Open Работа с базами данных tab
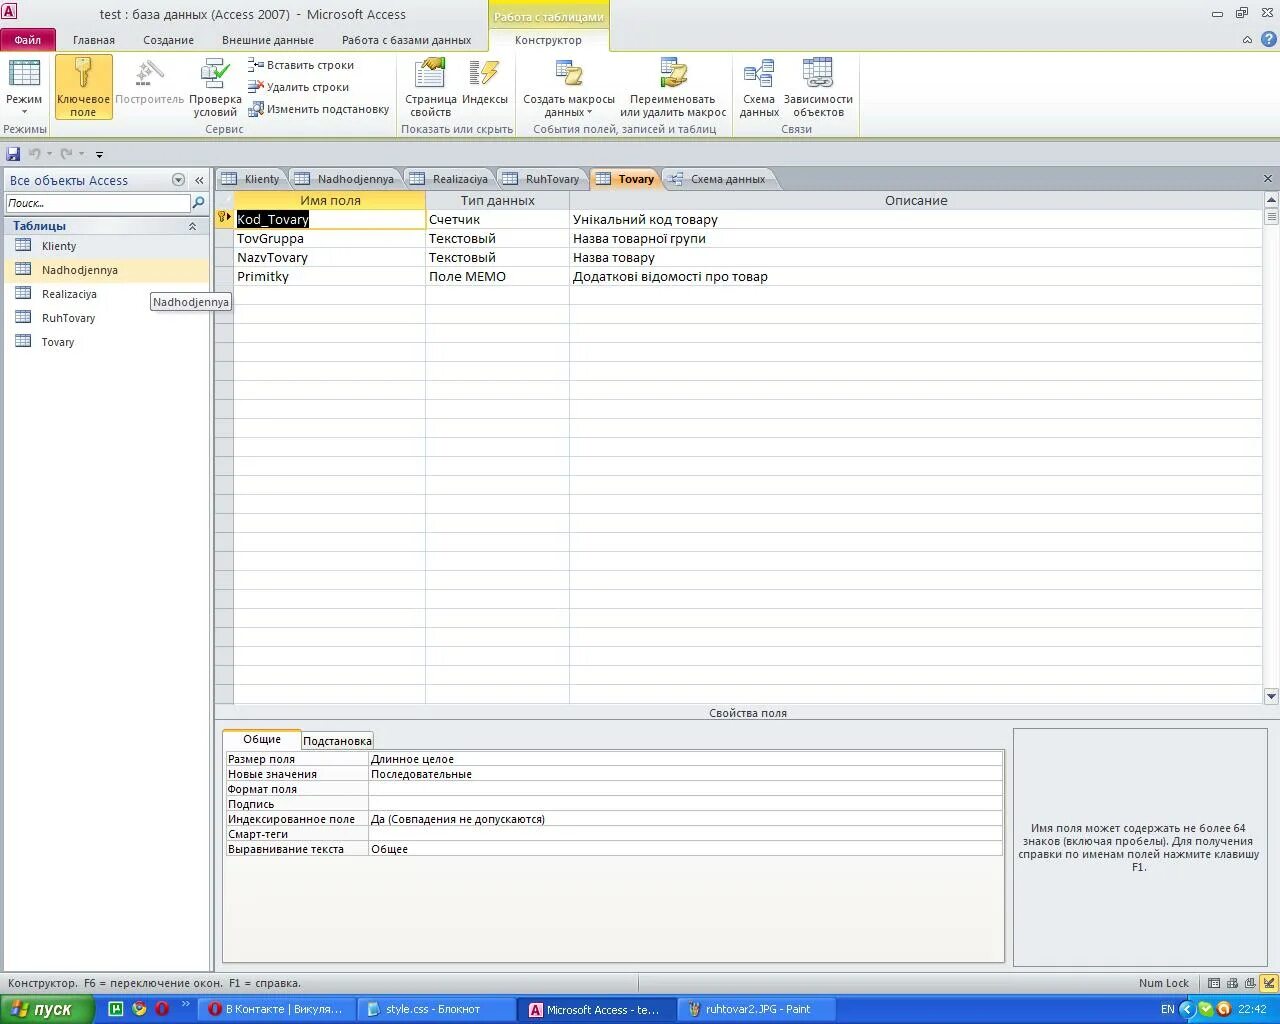The height and width of the screenshot is (1024, 1280). (x=406, y=40)
